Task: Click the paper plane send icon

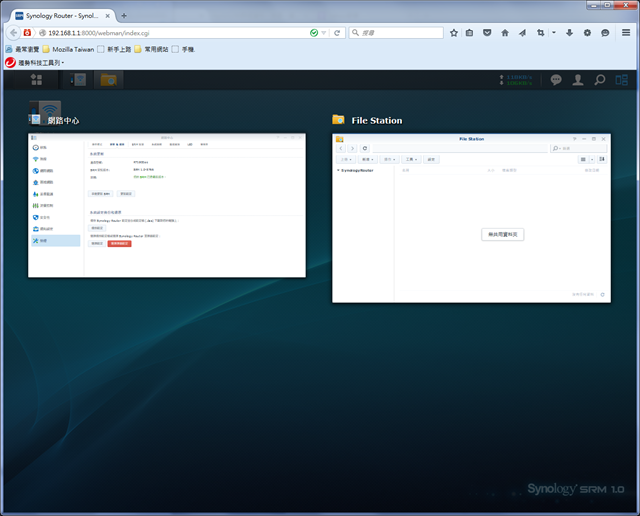Action: [522, 33]
